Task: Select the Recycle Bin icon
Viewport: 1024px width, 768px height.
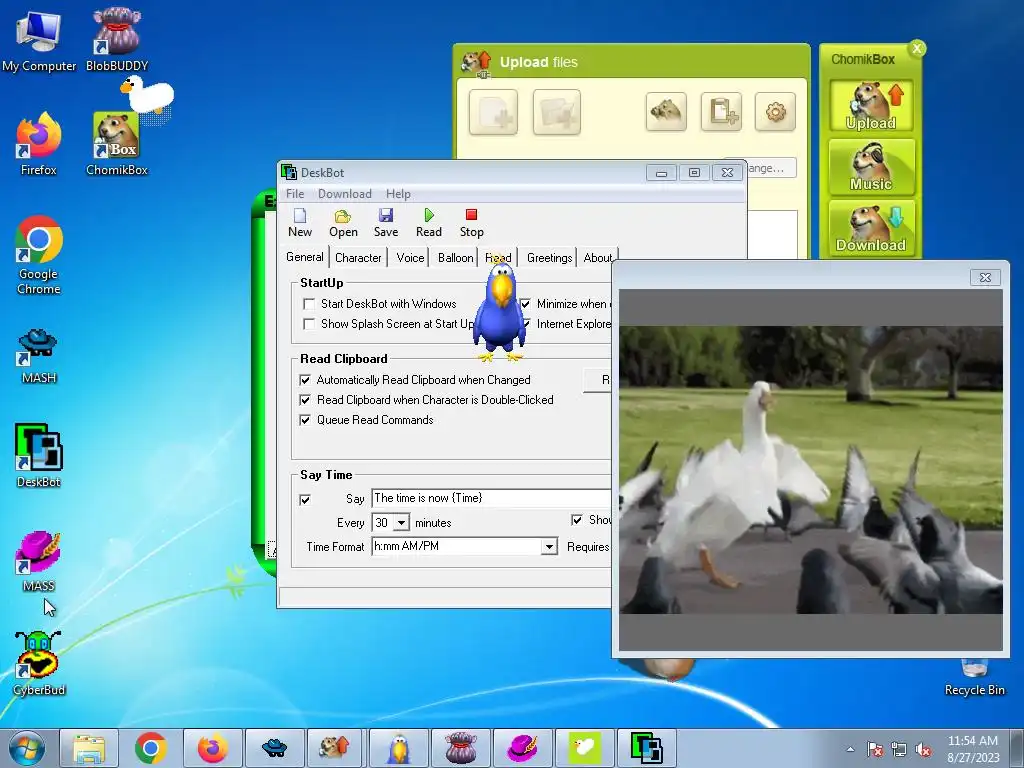Action: [974, 678]
